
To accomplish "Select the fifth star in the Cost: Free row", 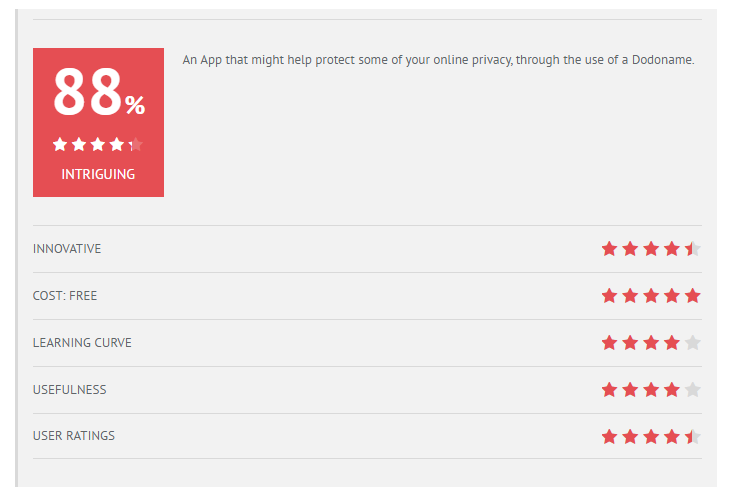I will coord(693,296).
